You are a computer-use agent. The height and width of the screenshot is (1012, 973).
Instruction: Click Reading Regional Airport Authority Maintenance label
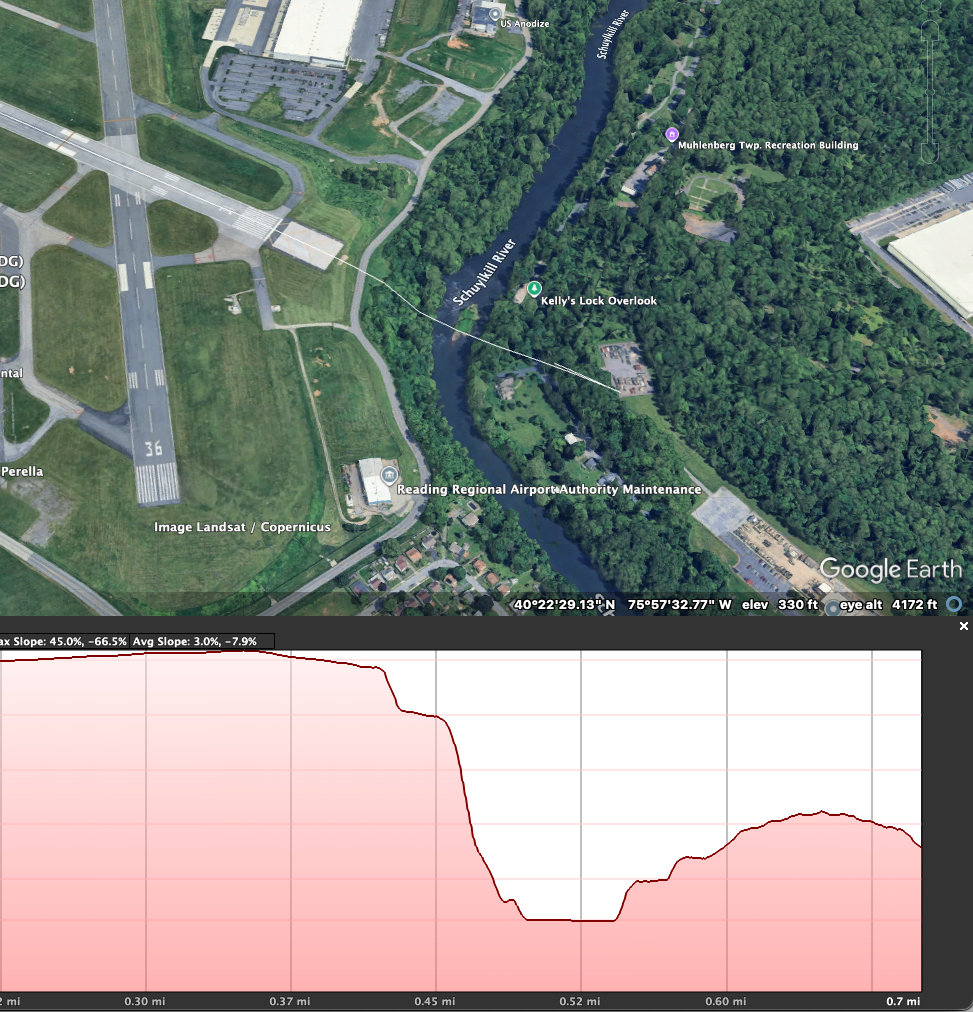(549, 490)
